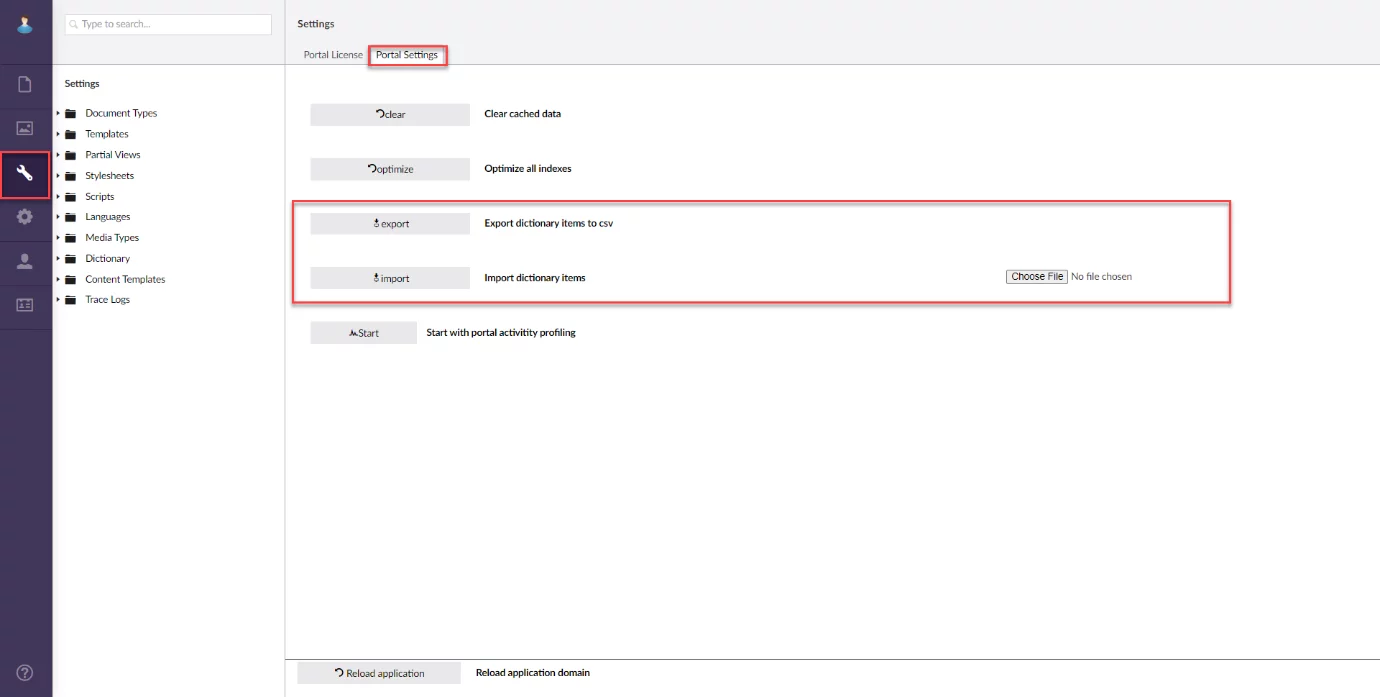The height and width of the screenshot is (697, 1380).
Task: Open the Users section person icon
Action: (x=25, y=261)
